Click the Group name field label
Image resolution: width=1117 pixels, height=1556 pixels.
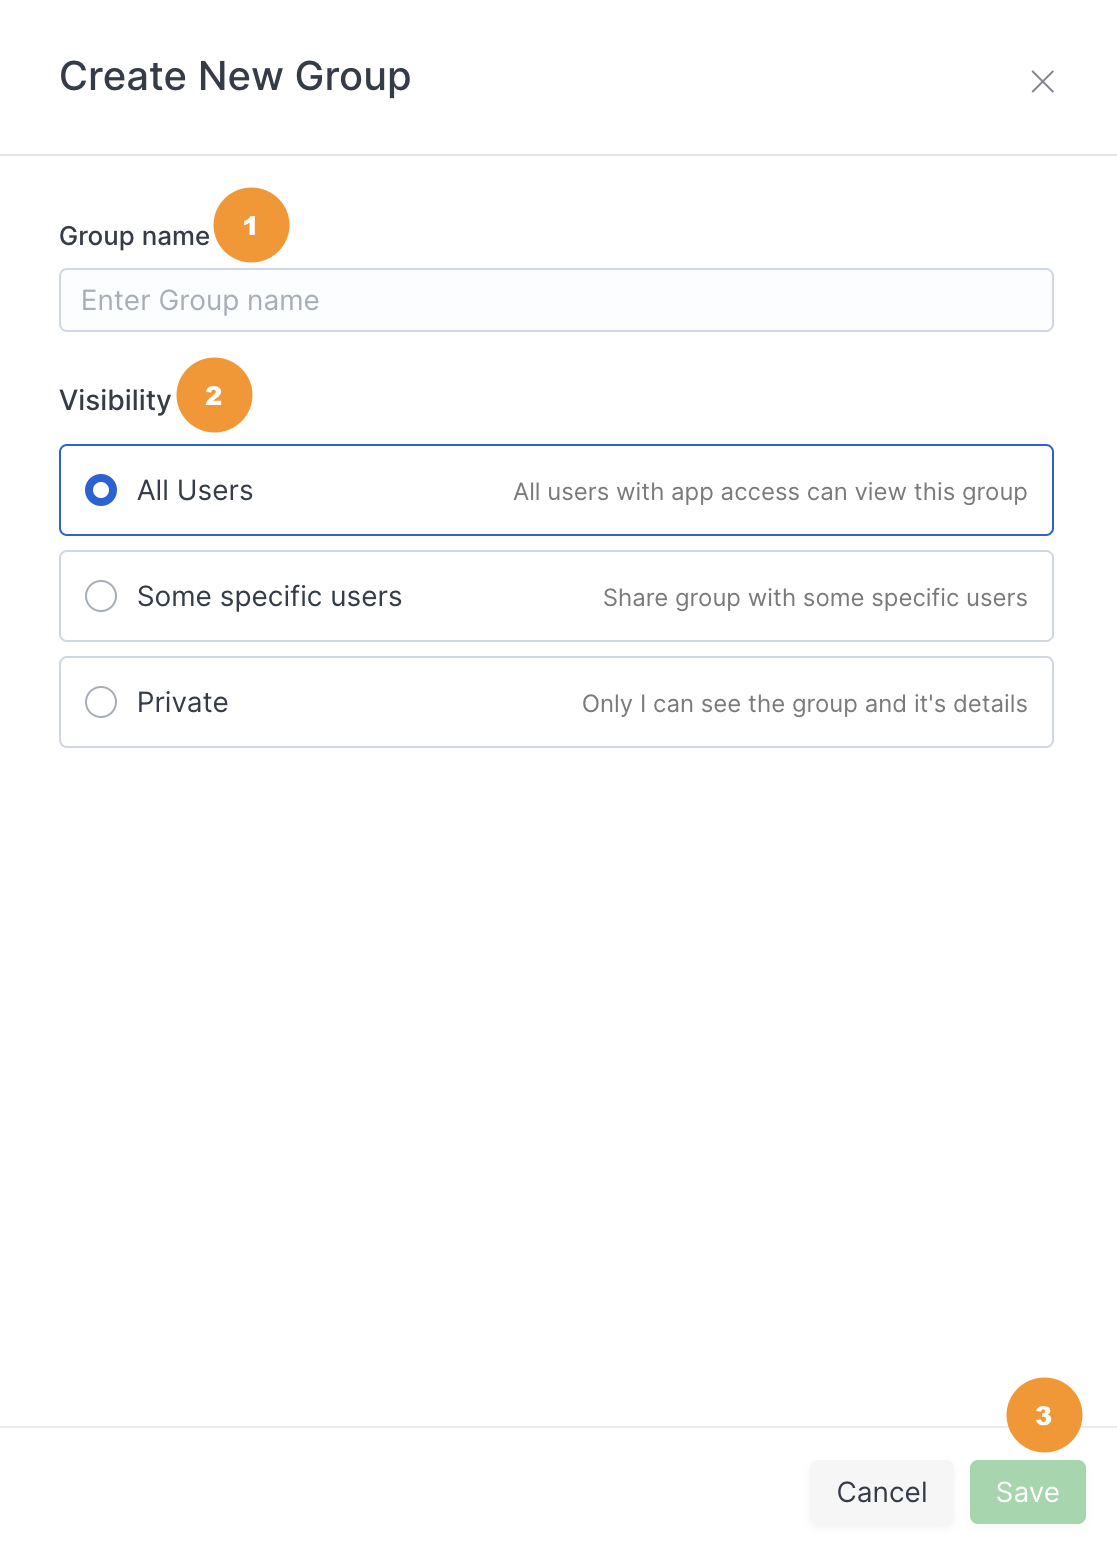click(135, 236)
